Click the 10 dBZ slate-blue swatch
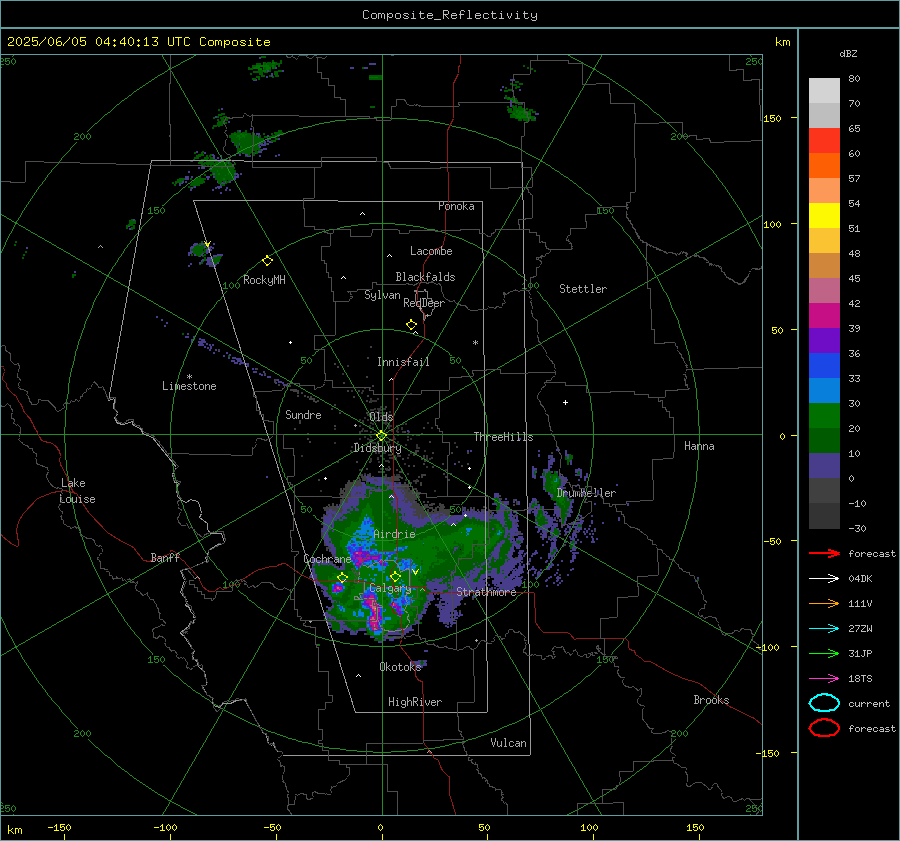Image resolution: width=900 pixels, height=841 pixels. (824, 465)
